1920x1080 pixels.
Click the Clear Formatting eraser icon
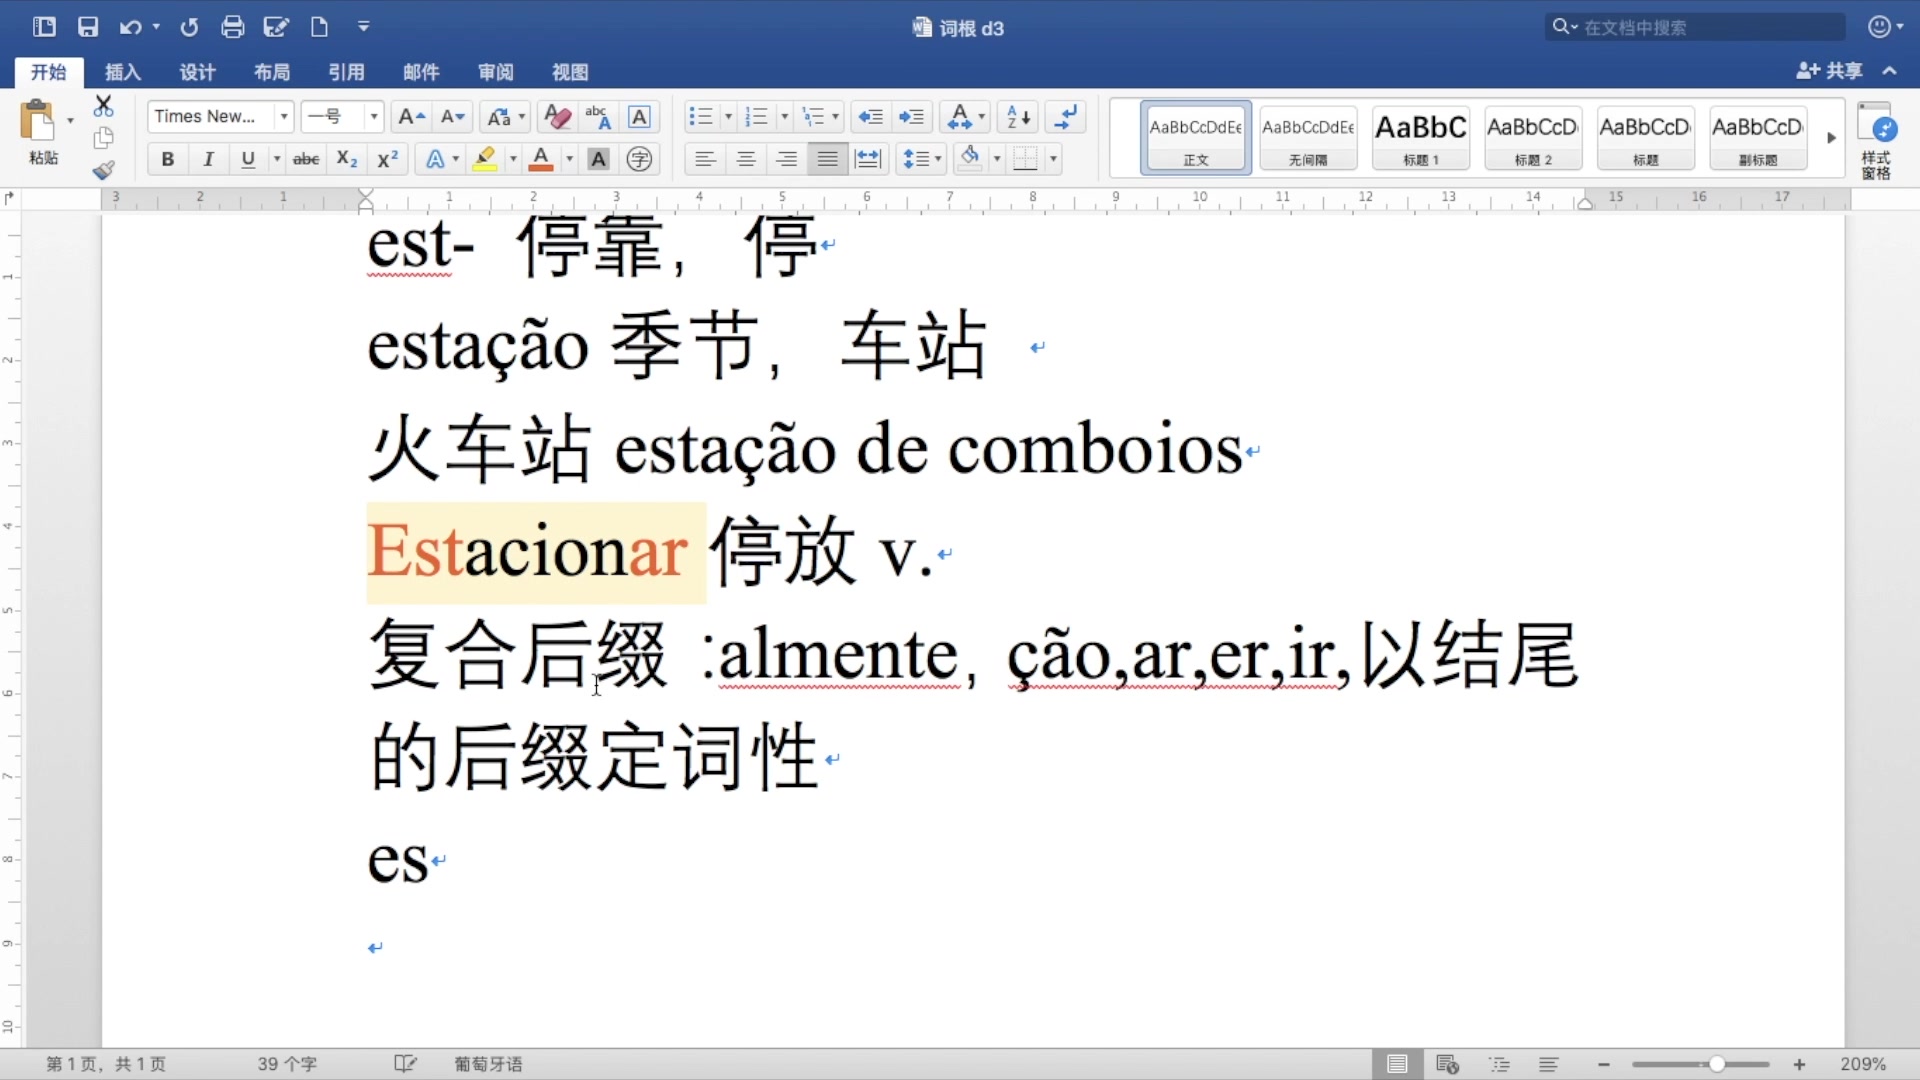[x=557, y=117]
